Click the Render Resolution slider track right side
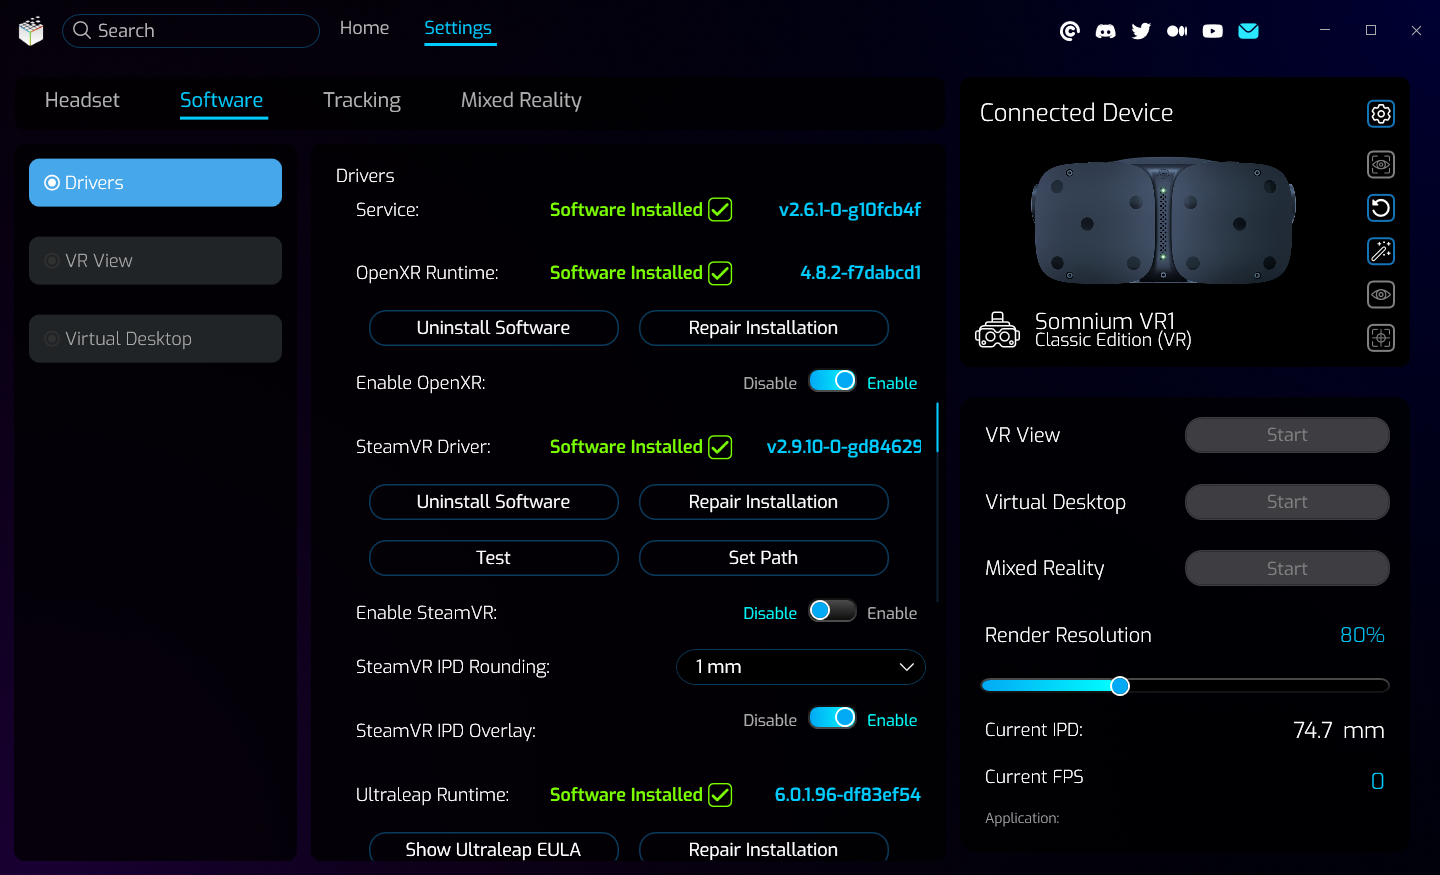The height and width of the screenshot is (875, 1440). click(1260, 686)
